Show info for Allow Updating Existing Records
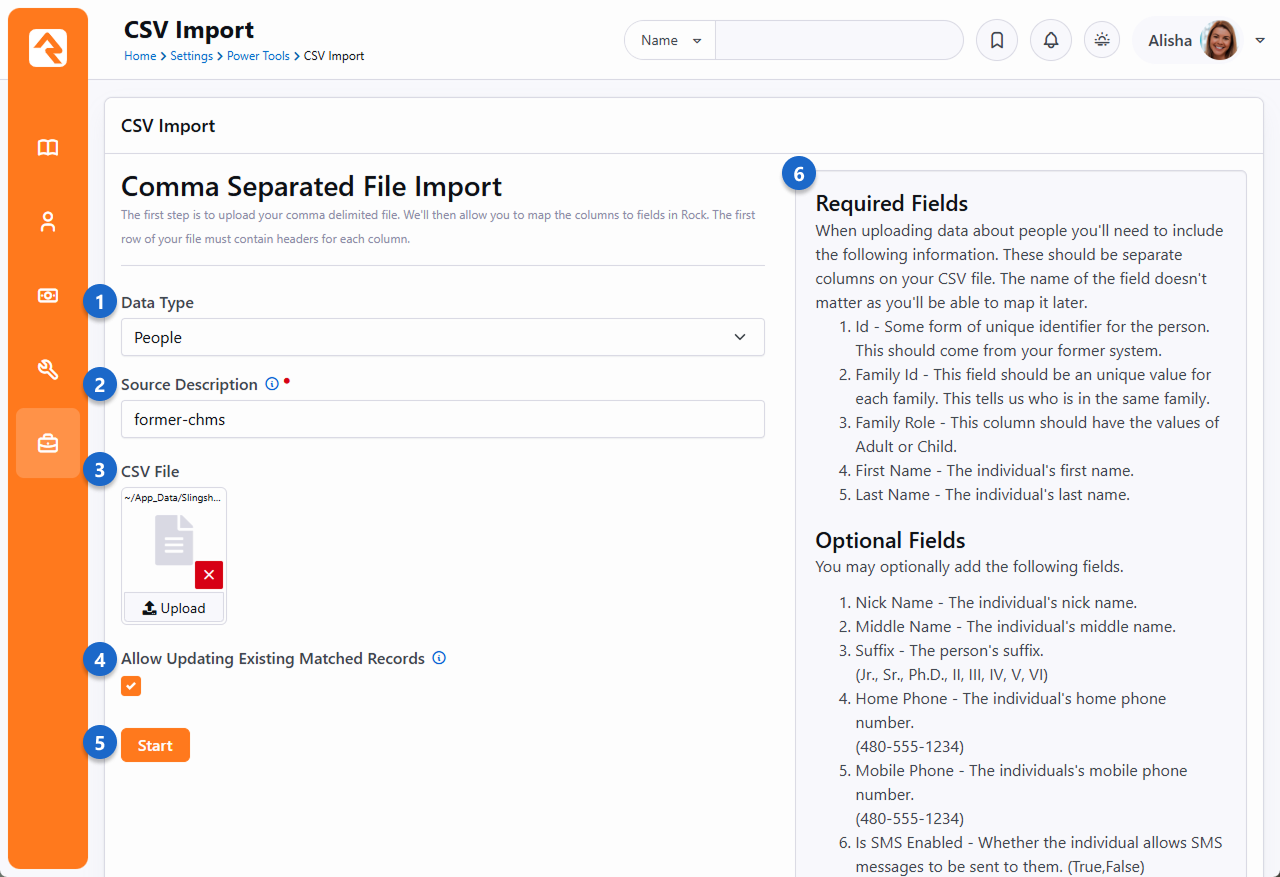 (439, 658)
